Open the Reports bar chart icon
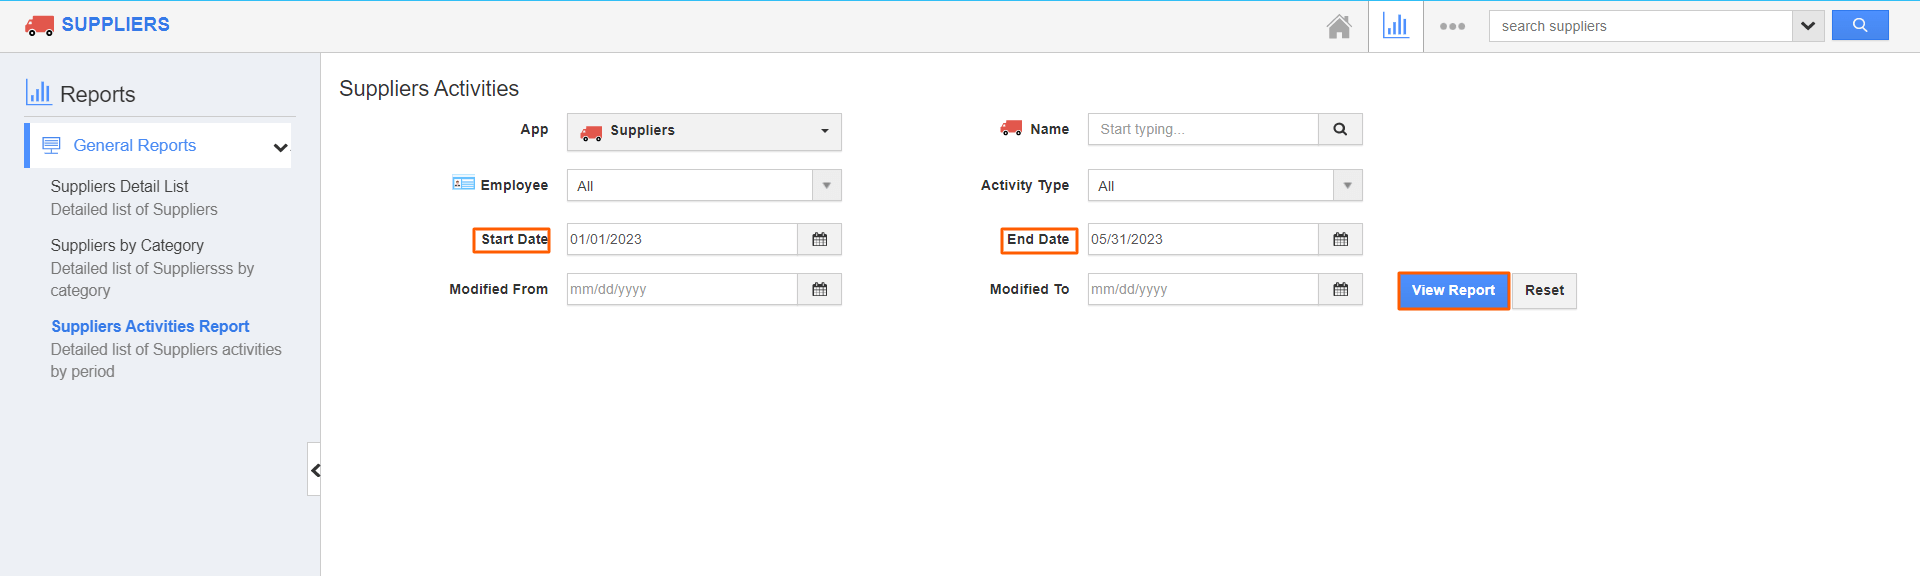This screenshot has height=576, width=1920. (1396, 26)
